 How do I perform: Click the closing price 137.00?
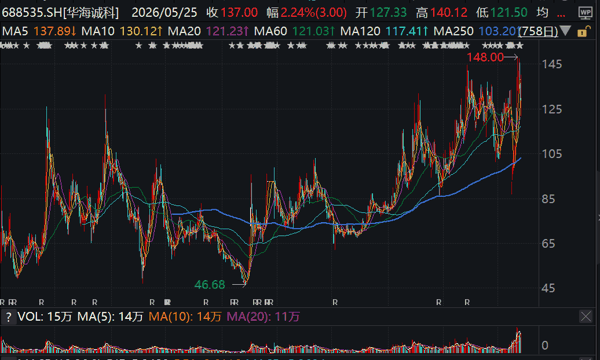point(239,13)
